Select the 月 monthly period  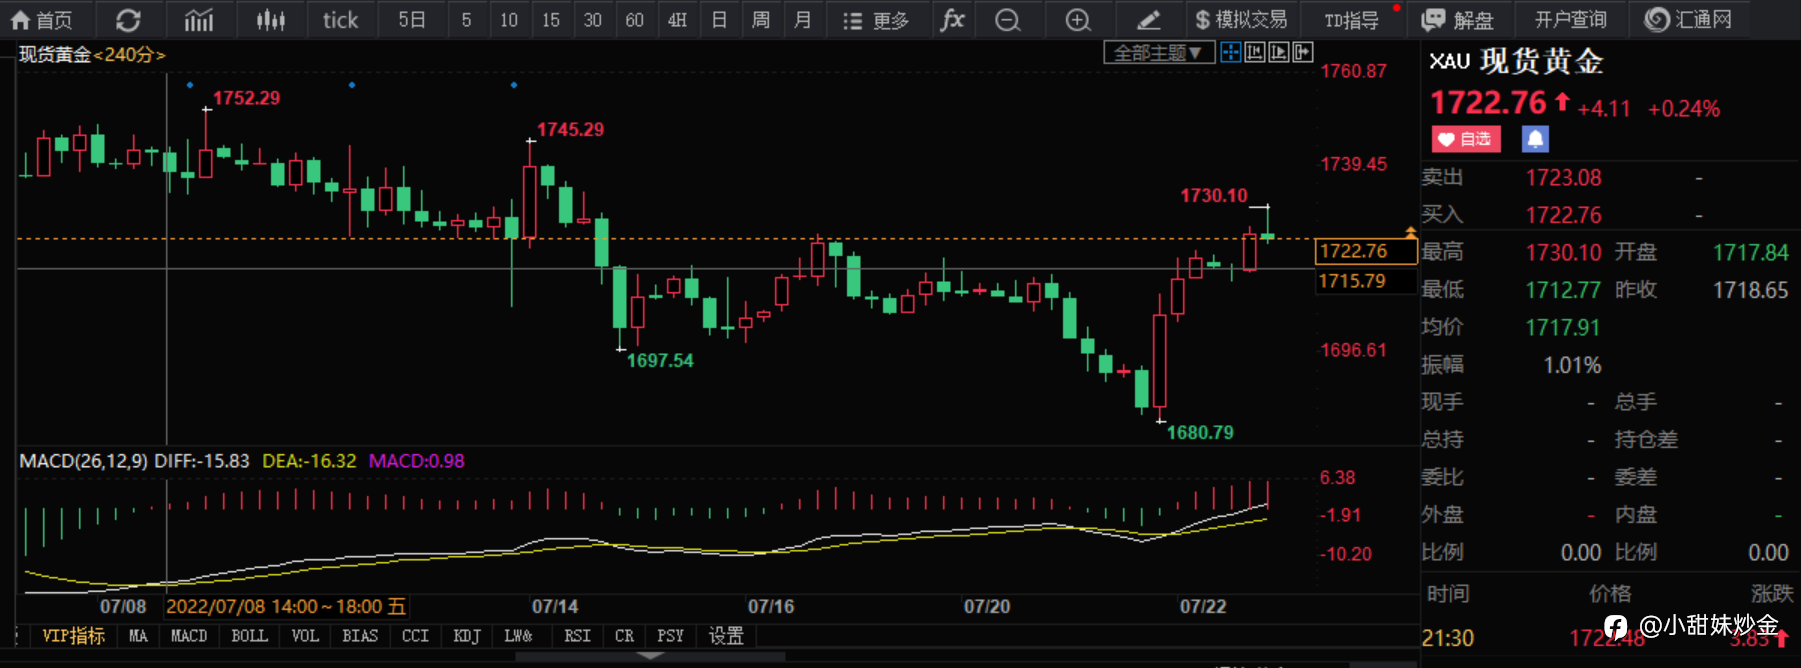(x=803, y=20)
